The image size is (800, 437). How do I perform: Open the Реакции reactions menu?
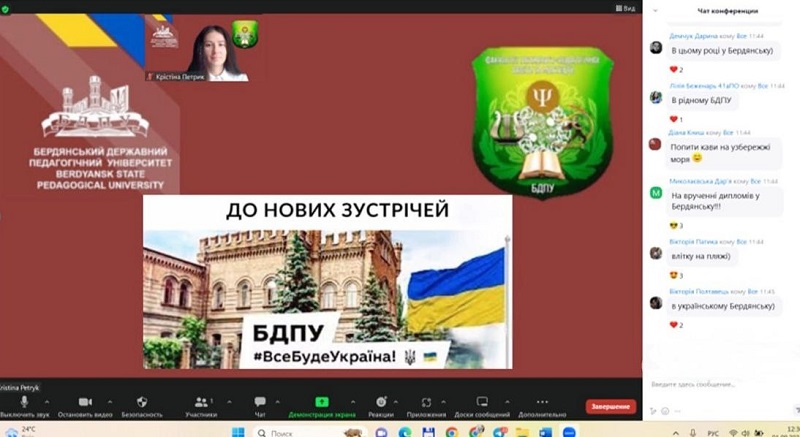click(381, 406)
